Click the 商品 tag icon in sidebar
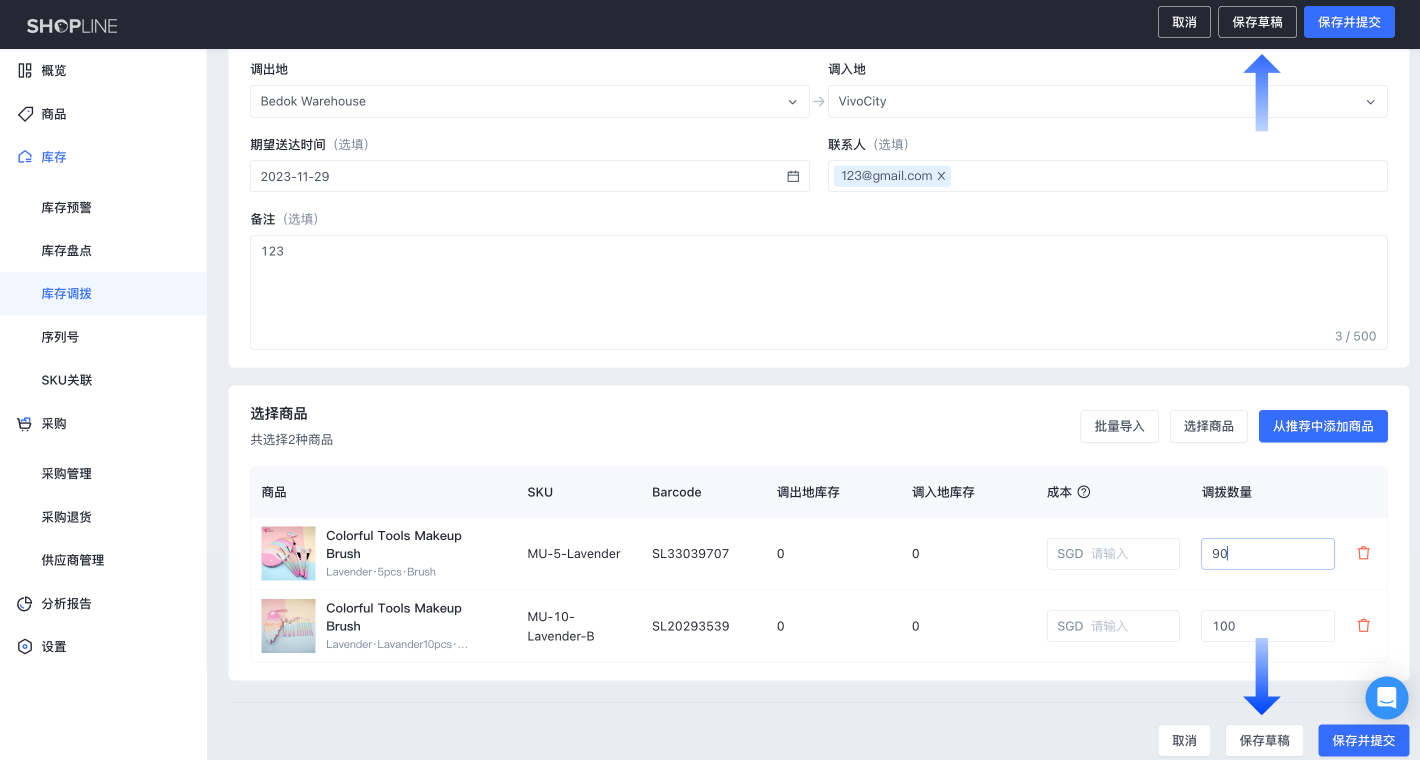The width and height of the screenshot is (1420, 760). pyautogui.click(x=25, y=114)
